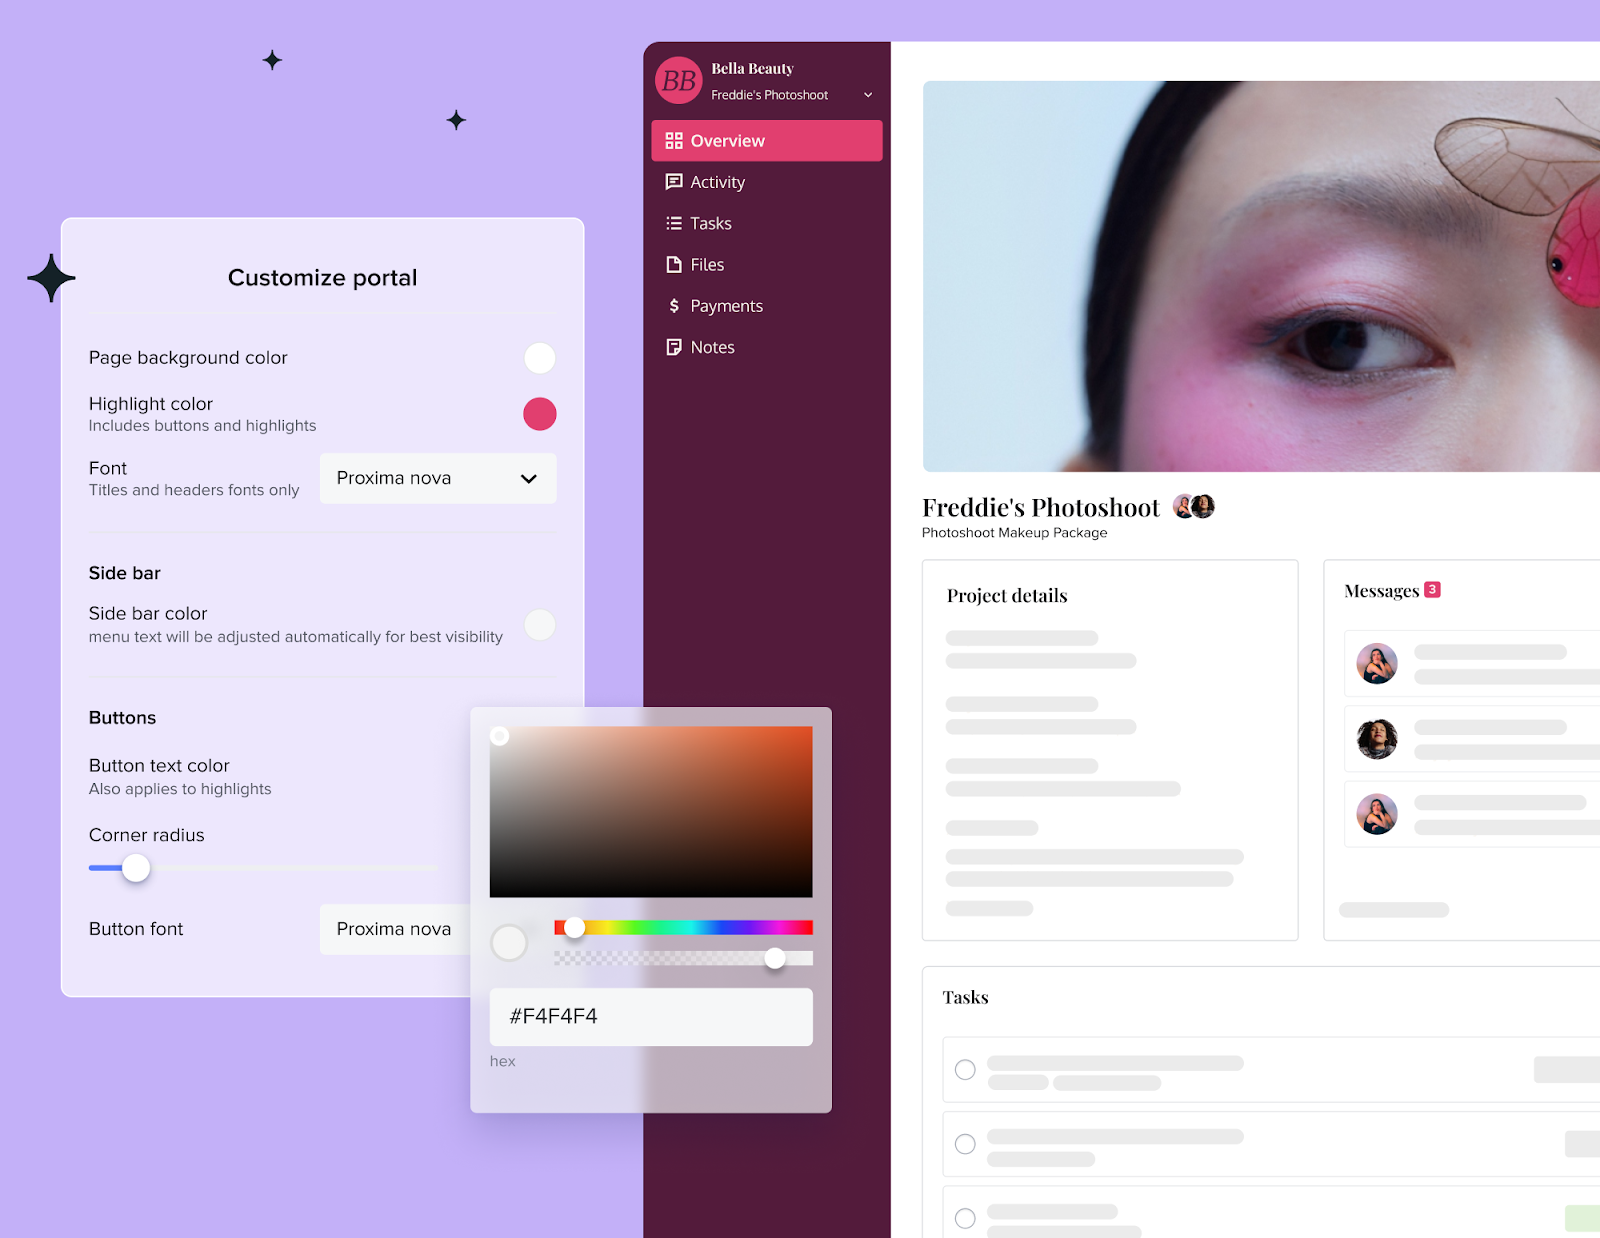Viewport: 1600px width, 1238px height.
Task: Open the Files section
Action: 767,264
